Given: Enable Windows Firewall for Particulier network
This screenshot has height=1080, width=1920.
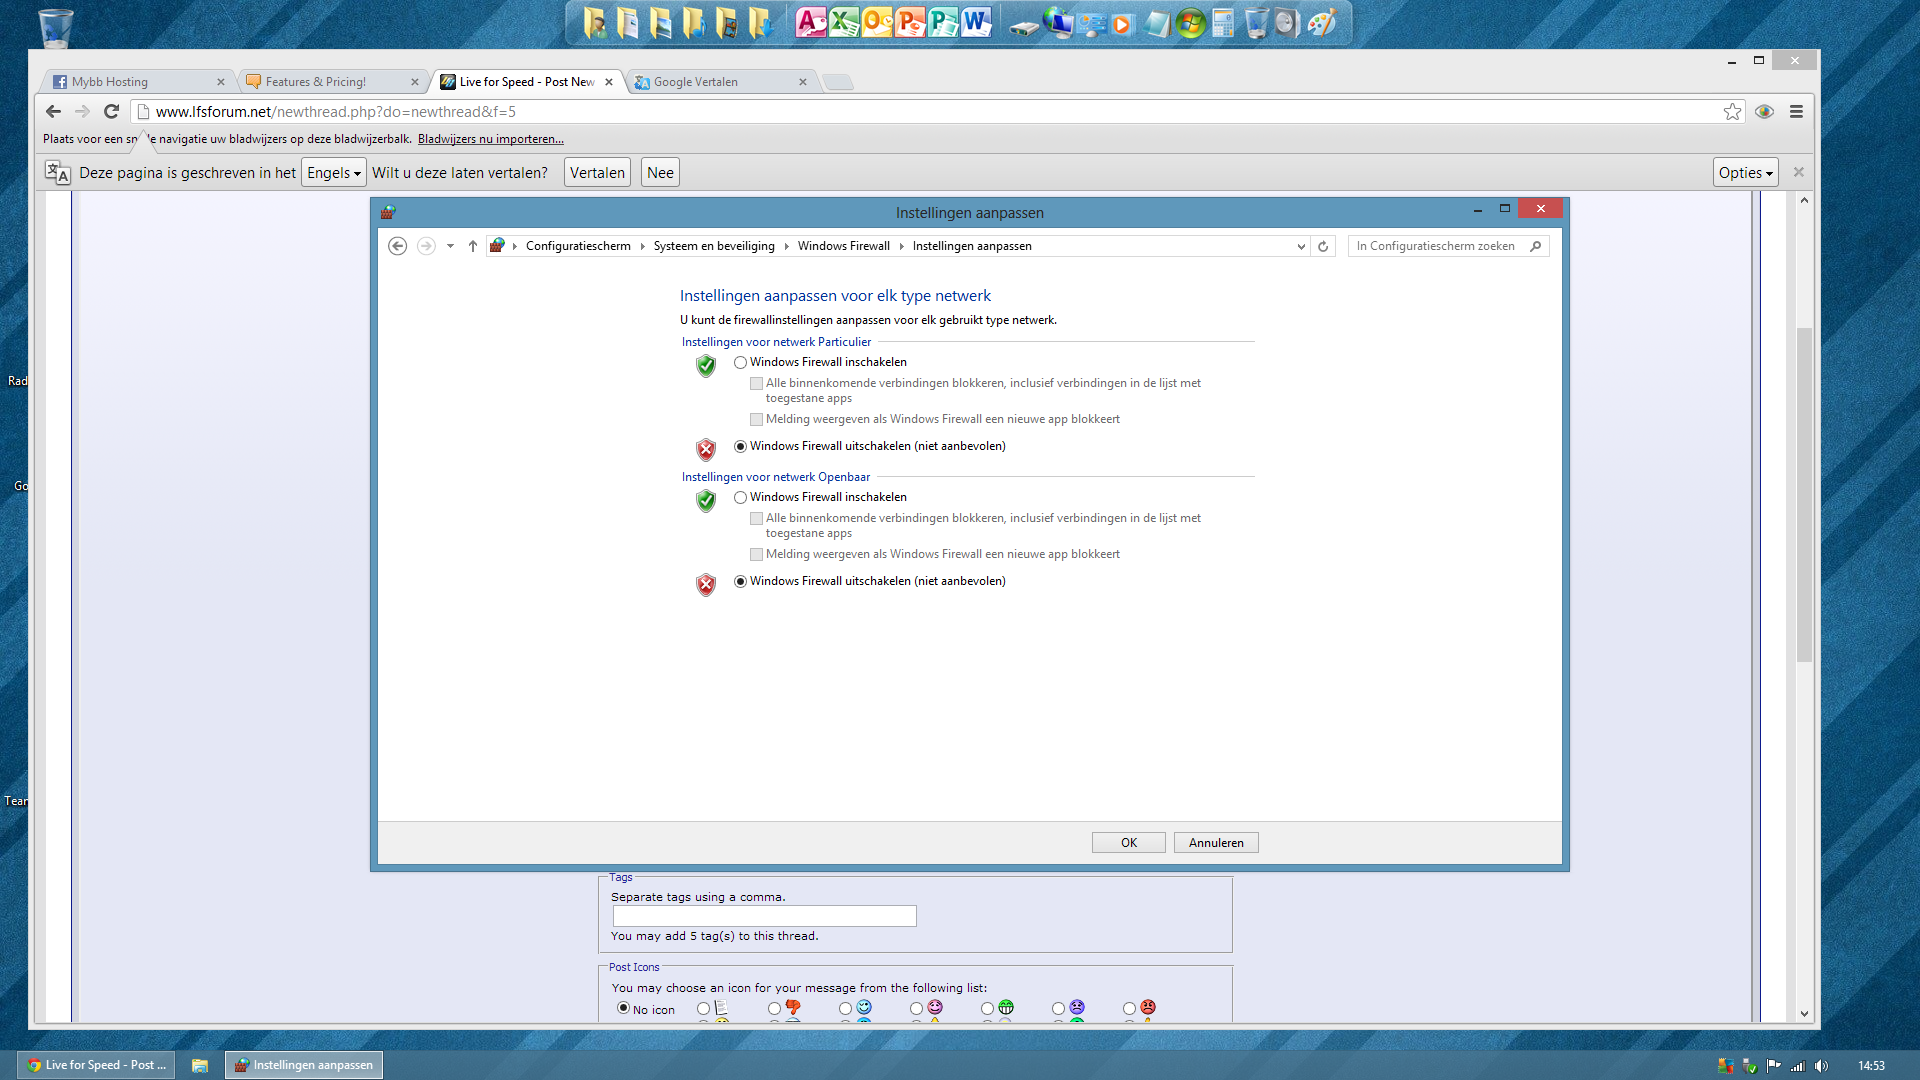Looking at the screenshot, I should (x=740, y=363).
